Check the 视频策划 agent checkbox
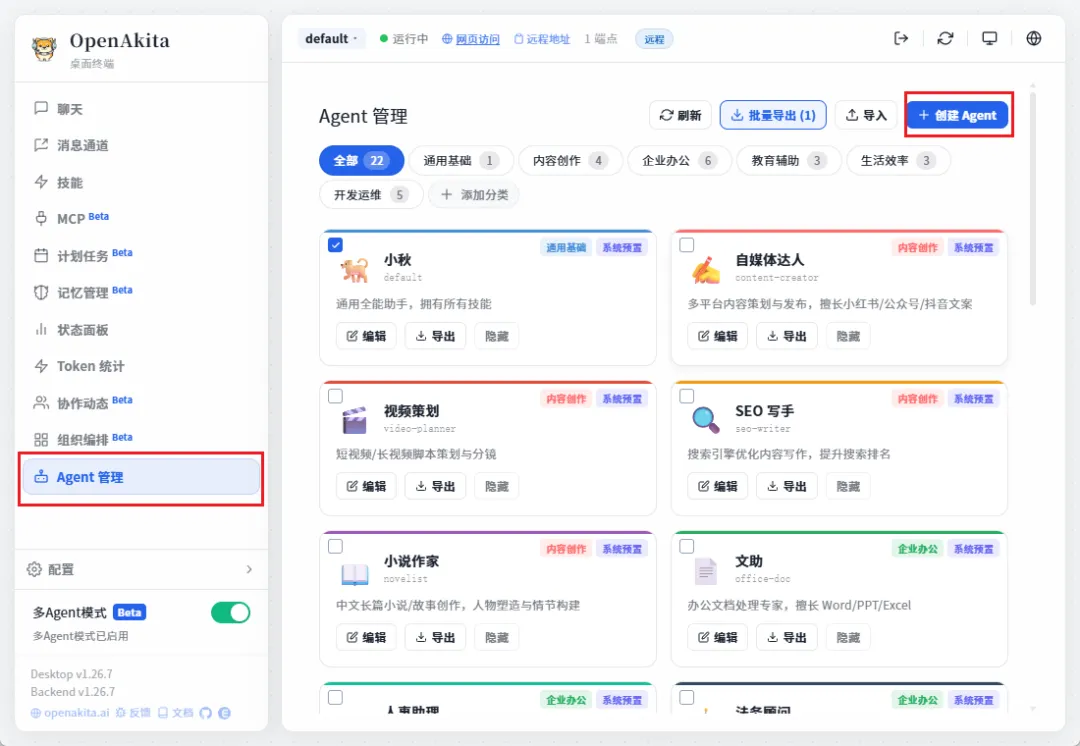Screen dimensions: 1080x746 [x=335, y=396]
